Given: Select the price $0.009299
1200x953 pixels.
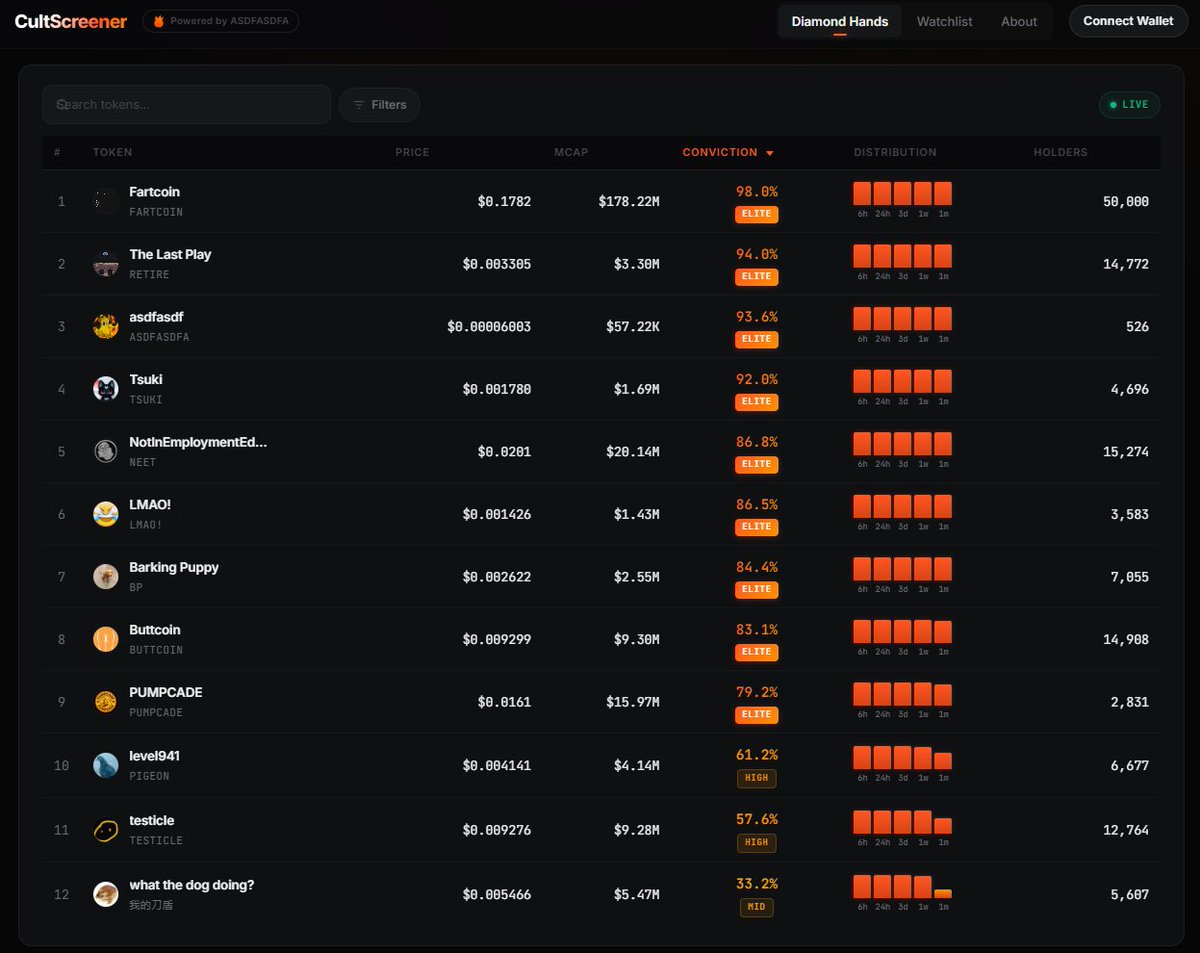Looking at the screenshot, I should point(497,640).
